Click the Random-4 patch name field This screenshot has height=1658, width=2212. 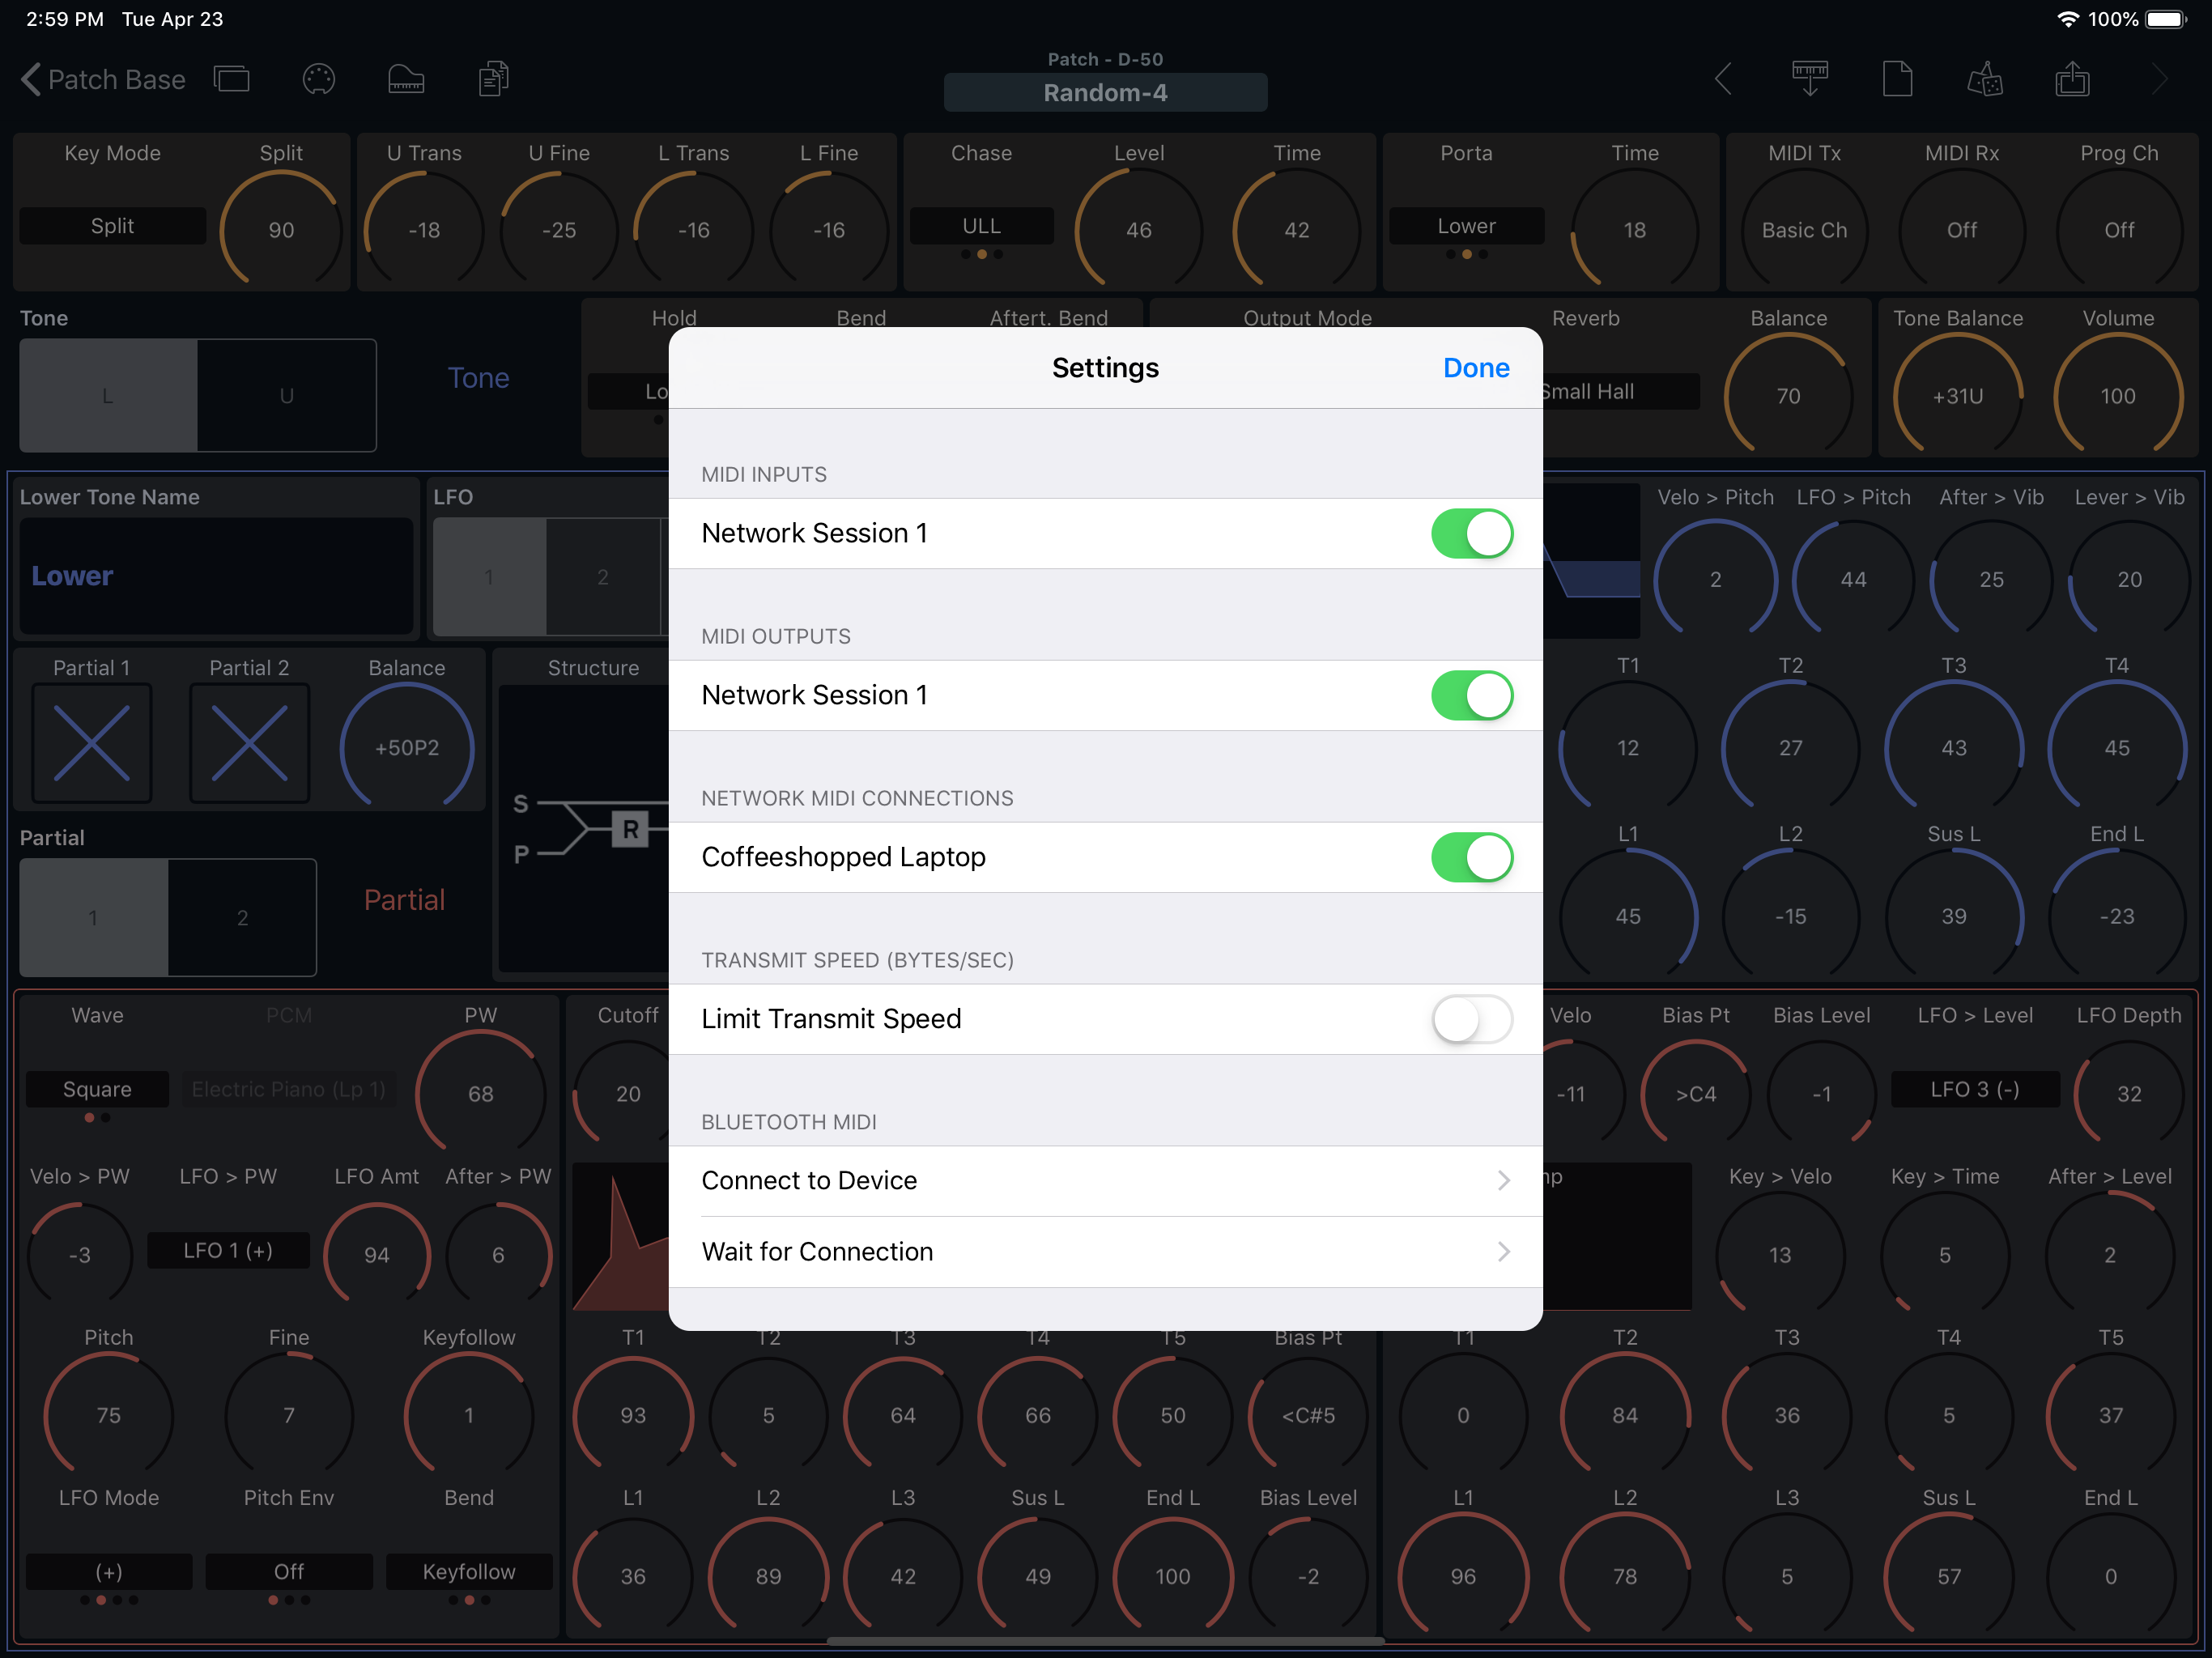coord(1105,93)
